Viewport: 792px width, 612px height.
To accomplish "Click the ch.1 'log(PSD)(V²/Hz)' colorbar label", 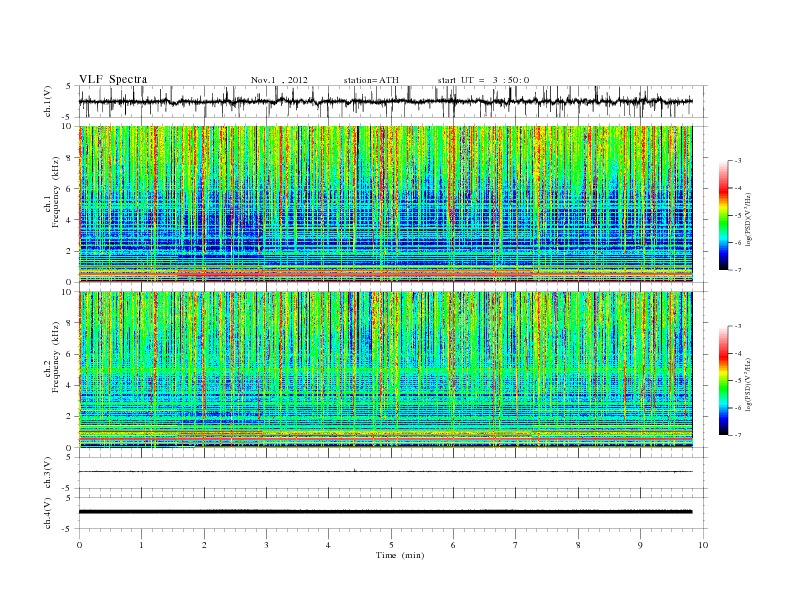I will (747, 218).
